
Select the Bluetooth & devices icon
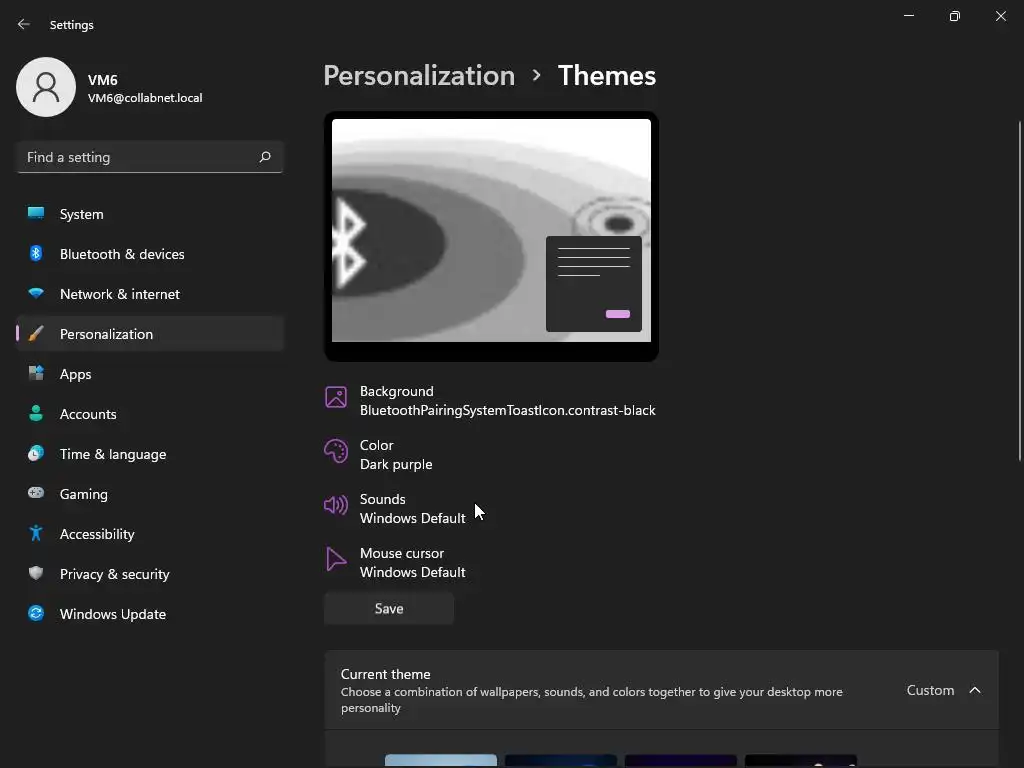tap(36, 254)
